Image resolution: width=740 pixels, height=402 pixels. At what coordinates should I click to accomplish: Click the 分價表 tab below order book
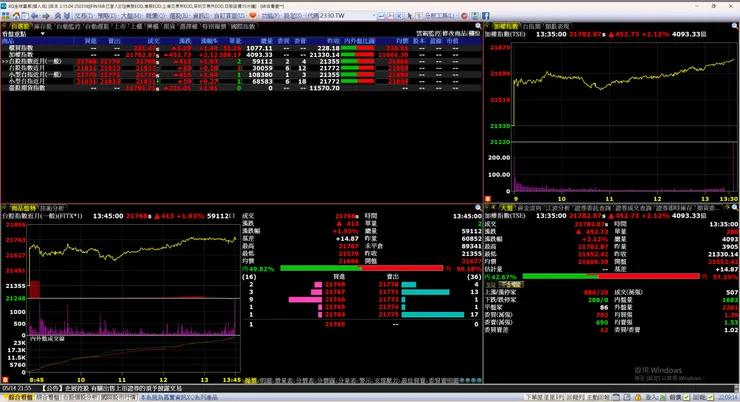point(306,380)
